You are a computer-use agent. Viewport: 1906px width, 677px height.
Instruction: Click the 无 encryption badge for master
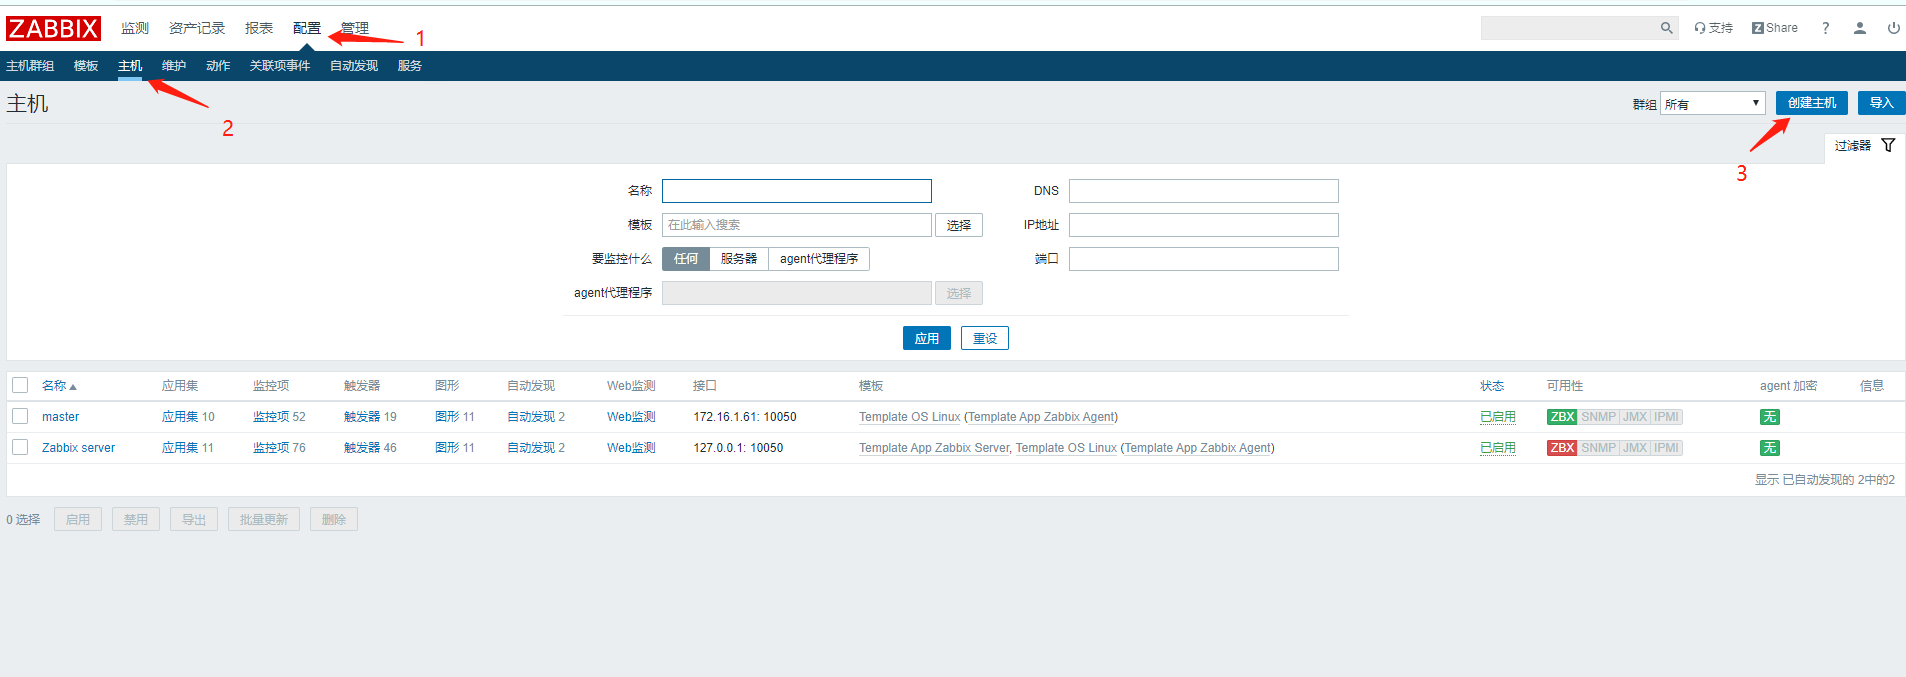click(x=1770, y=417)
